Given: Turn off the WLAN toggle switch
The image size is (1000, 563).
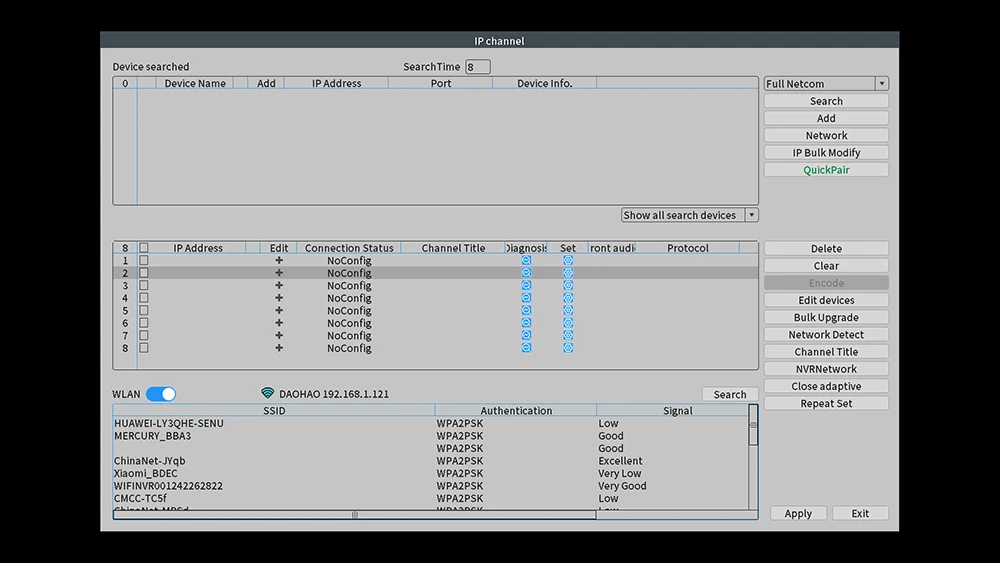Looking at the screenshot, I should click(x=161, y=394).
